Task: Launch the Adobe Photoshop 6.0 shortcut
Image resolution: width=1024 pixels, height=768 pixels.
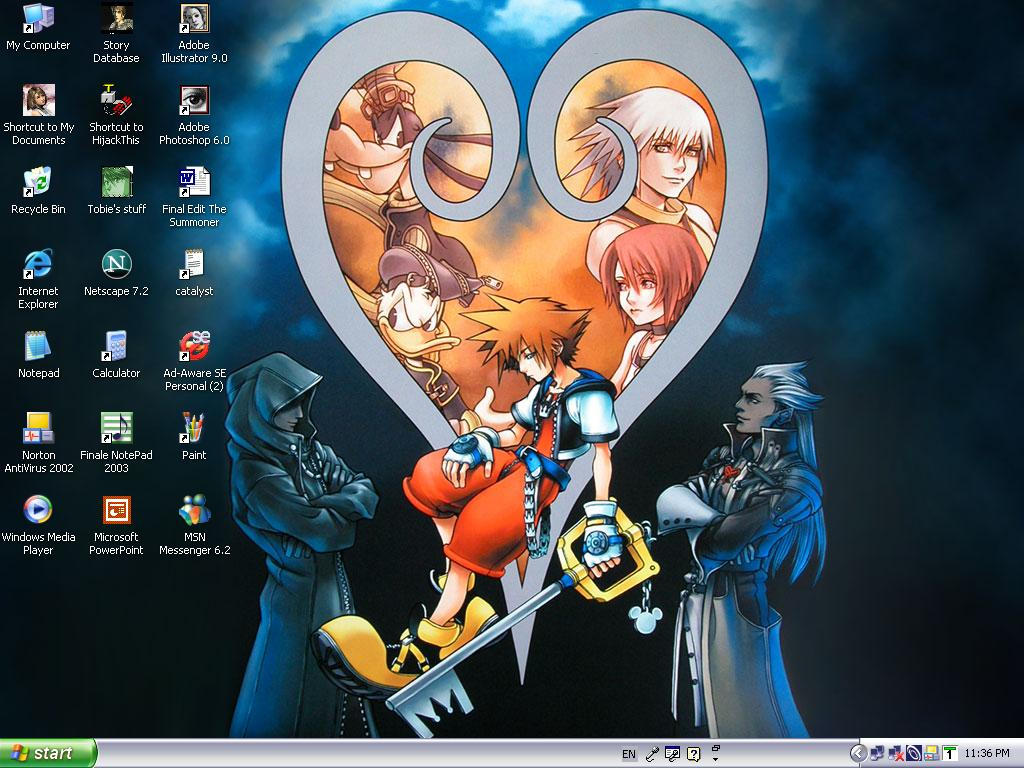Action: pos(194,115)
